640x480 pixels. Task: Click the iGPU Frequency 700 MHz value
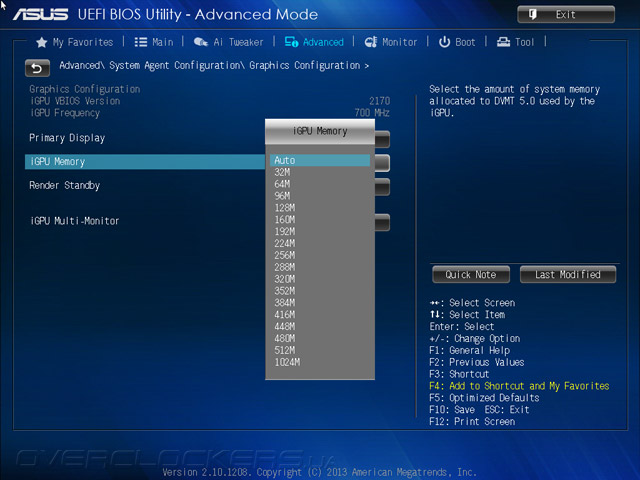coord(372,113)
